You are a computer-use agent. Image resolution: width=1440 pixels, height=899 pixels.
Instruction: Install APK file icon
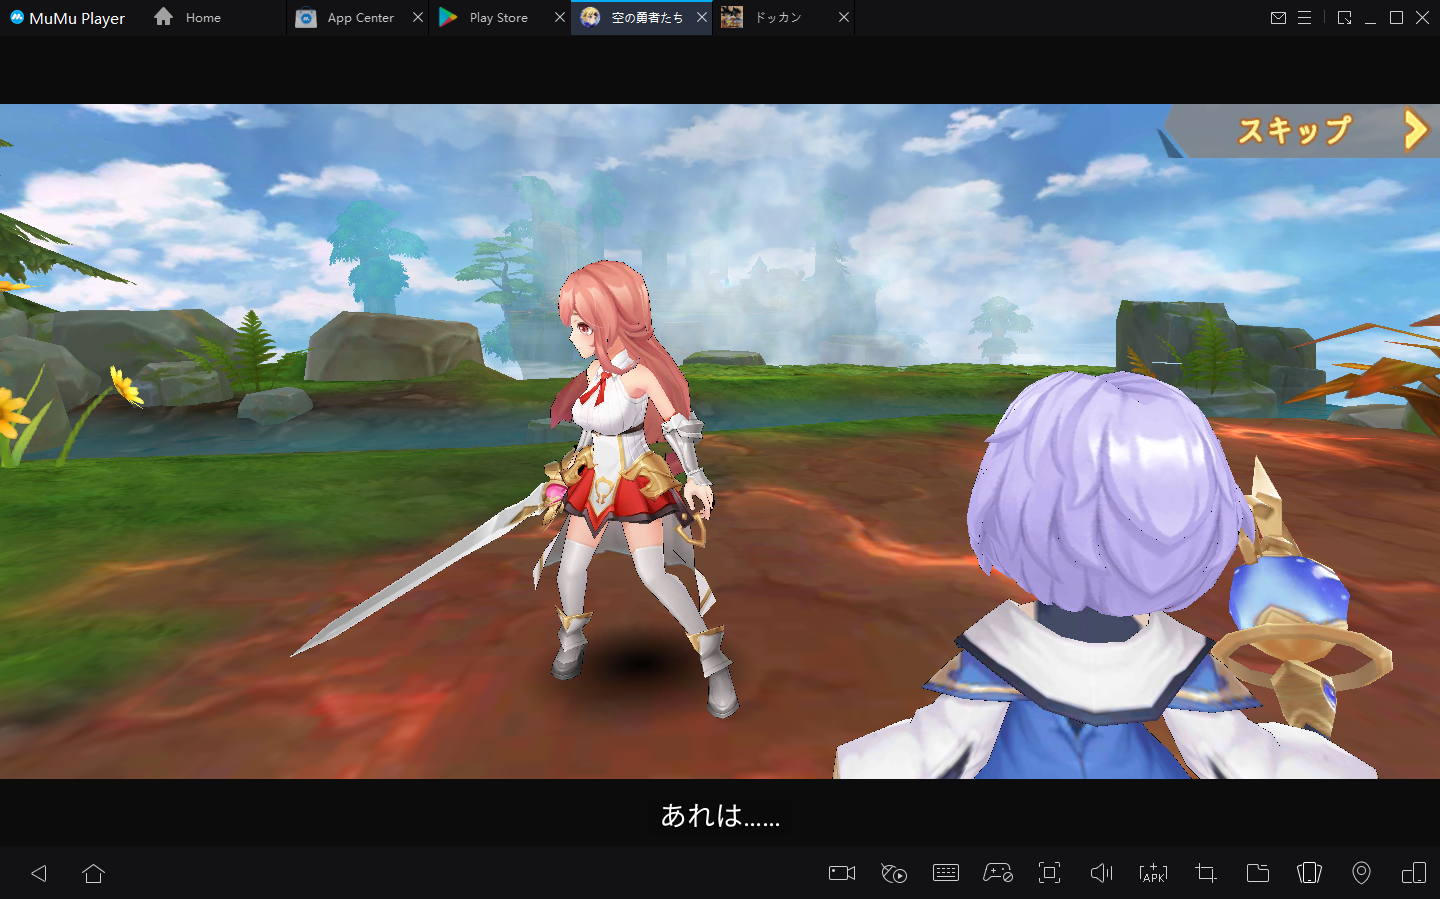pos(1153,873)
